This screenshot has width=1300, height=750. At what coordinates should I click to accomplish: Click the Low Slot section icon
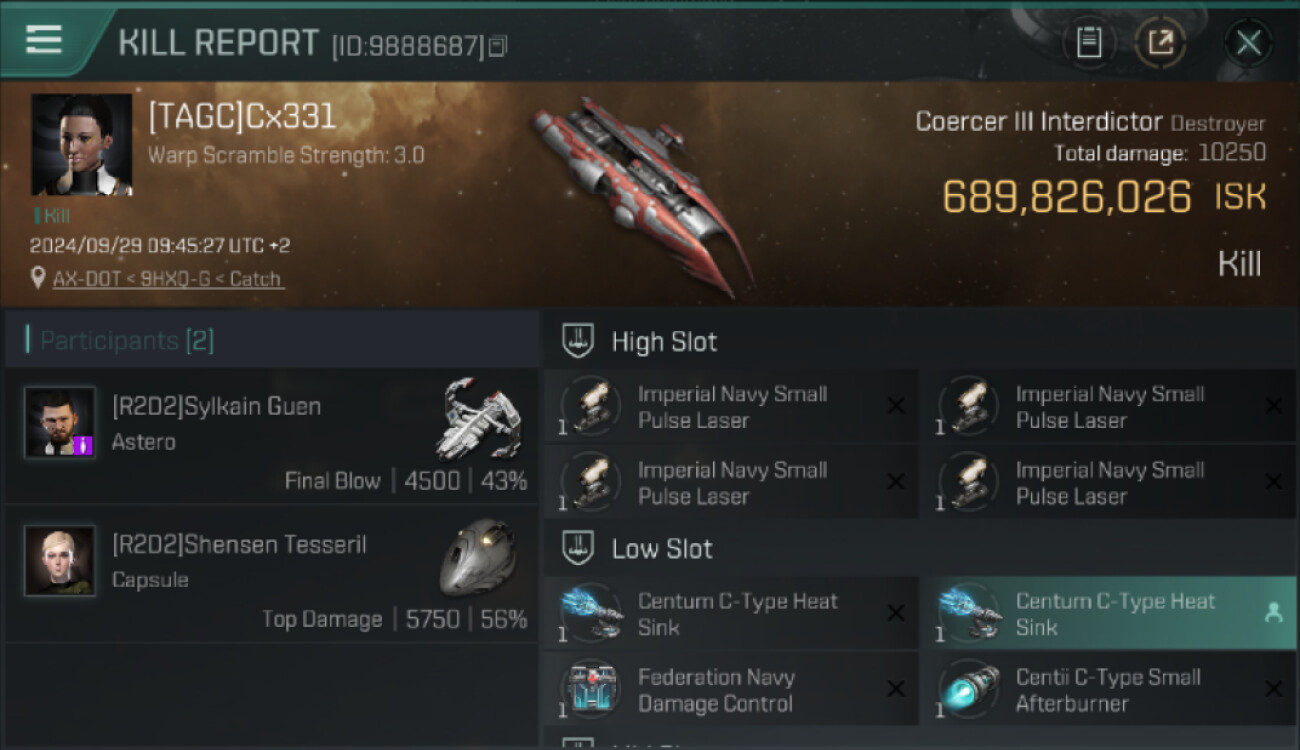[577, 548]
